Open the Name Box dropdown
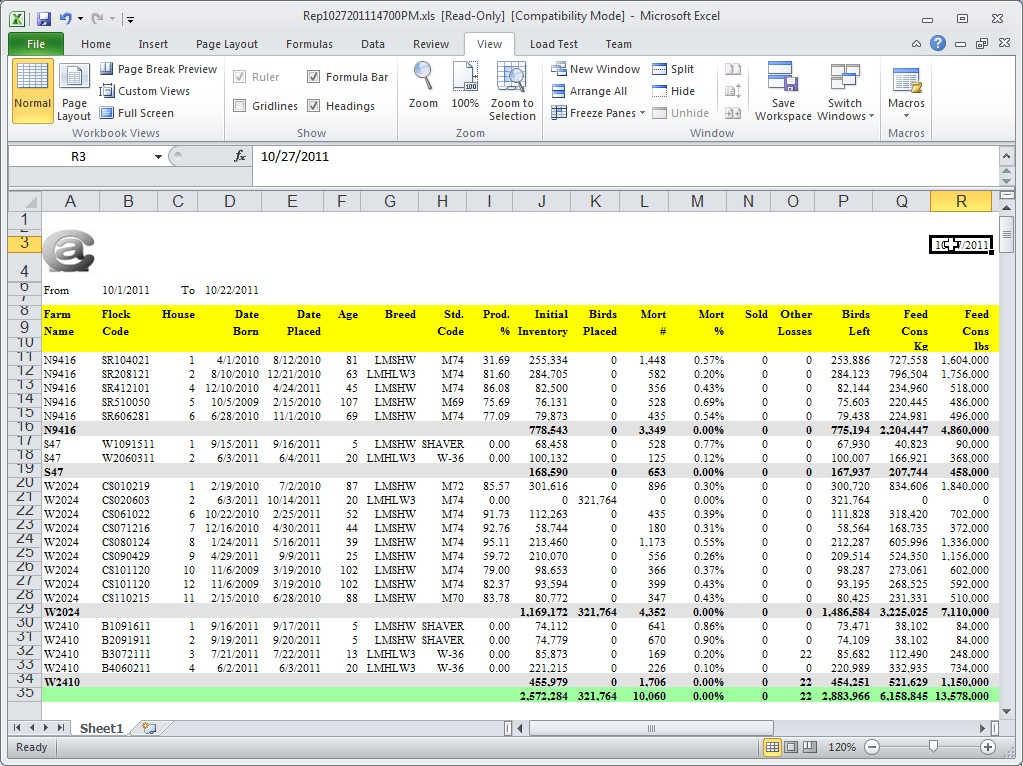Screen dimensions: 1023x766 [158, 157]
